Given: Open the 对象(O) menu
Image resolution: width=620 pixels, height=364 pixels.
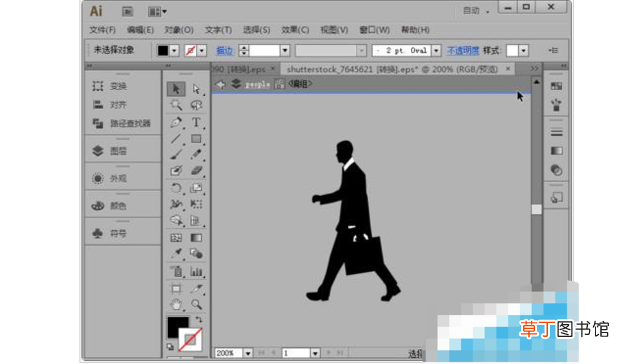Looking at the screenshot, I should [179, 30].
